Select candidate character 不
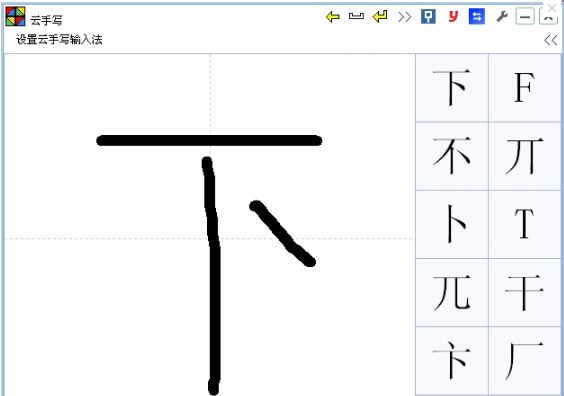 pyautogui.click(x=452, y=156)
